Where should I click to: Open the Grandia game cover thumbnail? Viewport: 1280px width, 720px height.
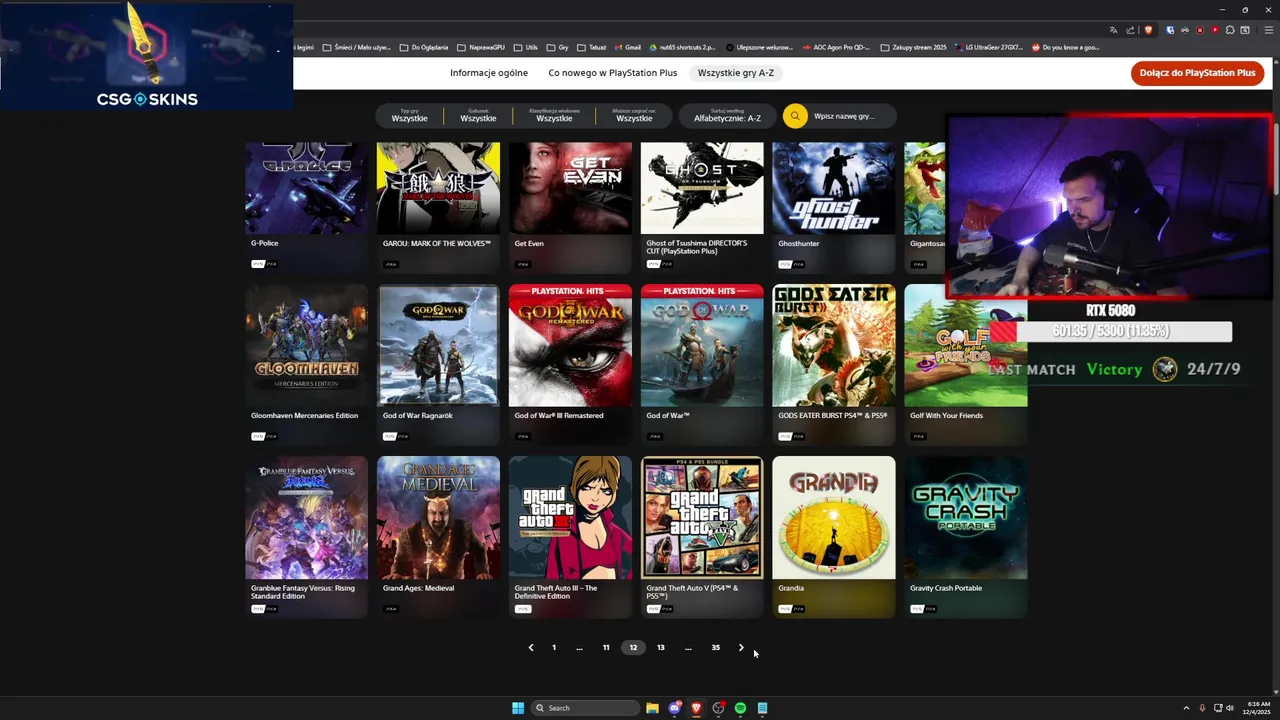834,518
